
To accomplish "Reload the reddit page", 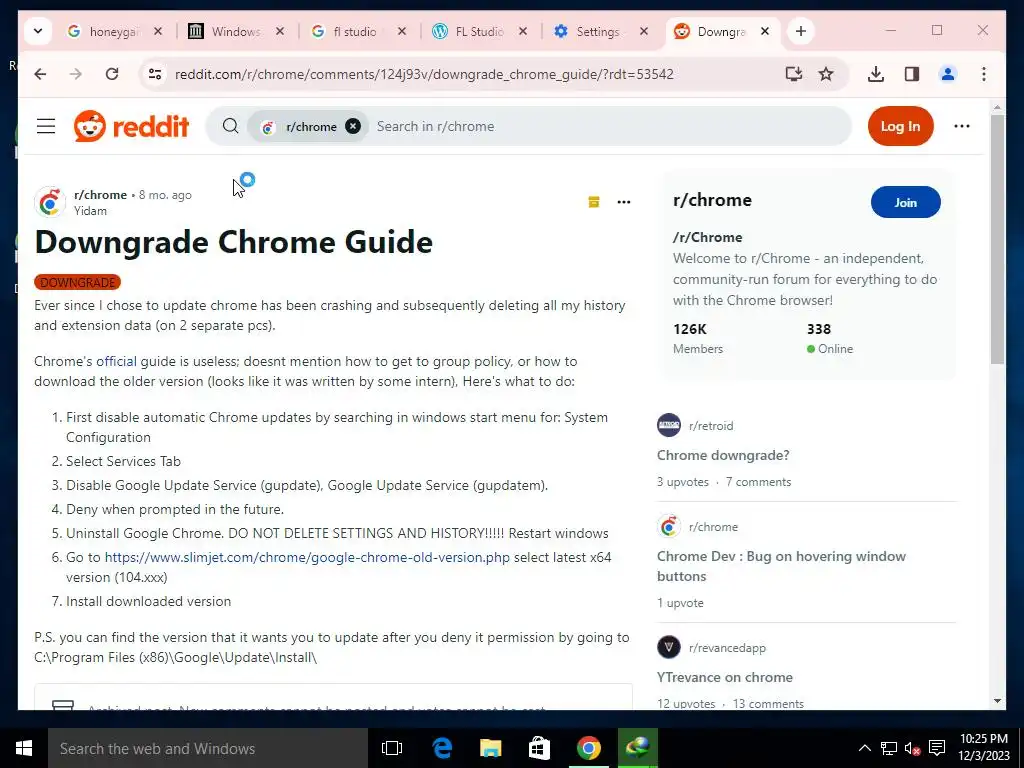I will click(112, 74).
